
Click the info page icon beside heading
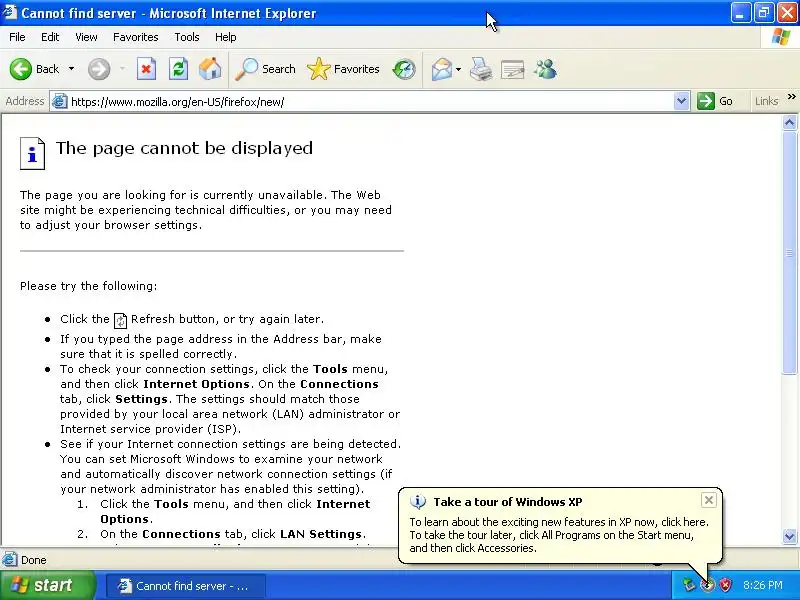point(32,153)
